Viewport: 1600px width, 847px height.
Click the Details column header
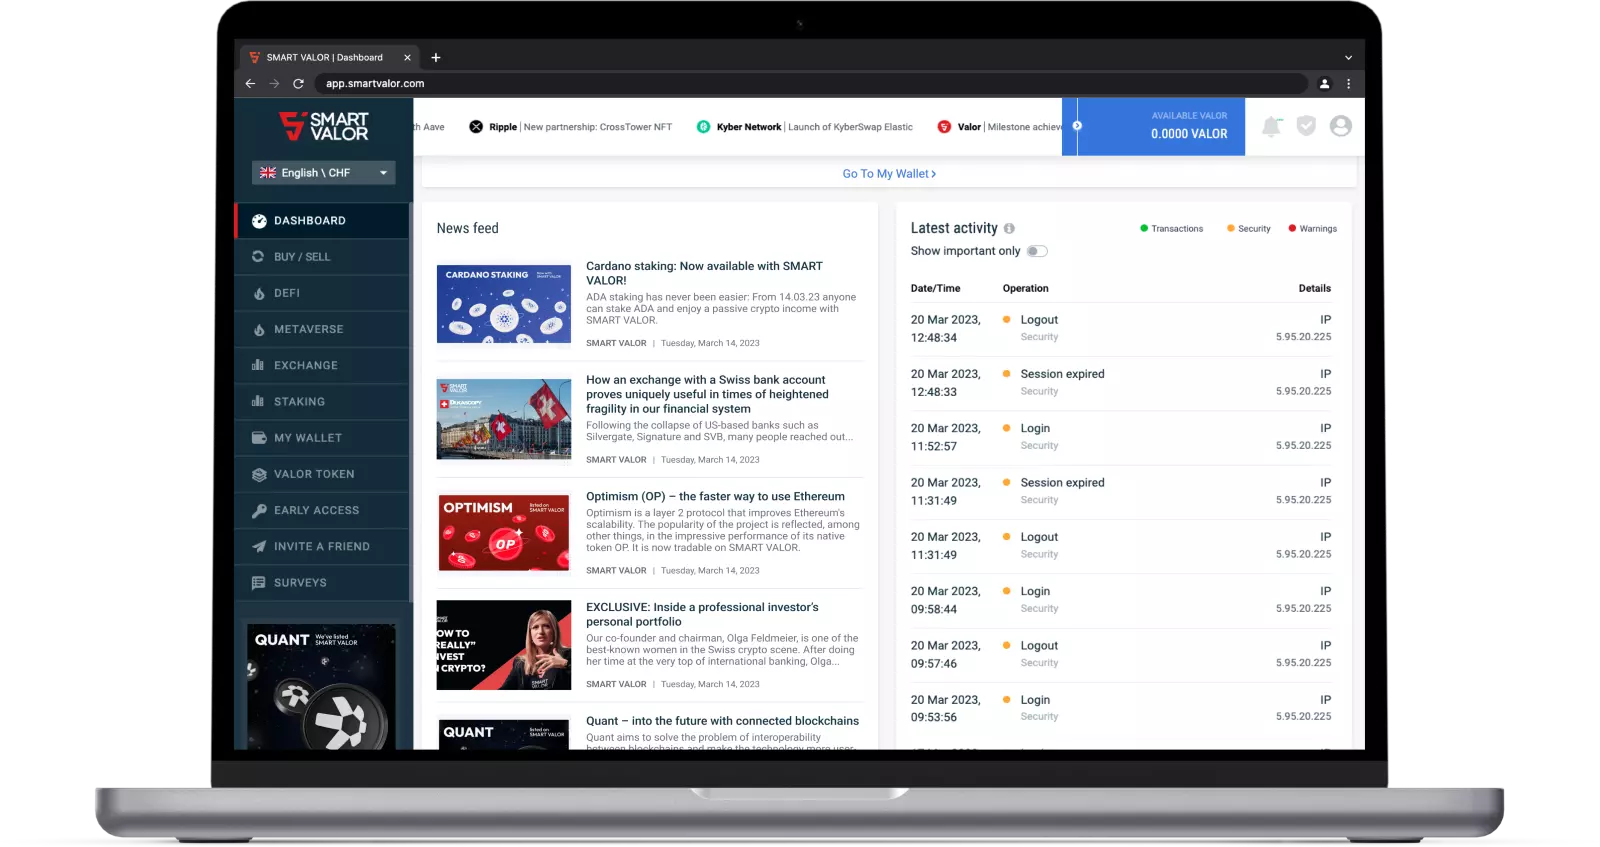pos(1314,289)
